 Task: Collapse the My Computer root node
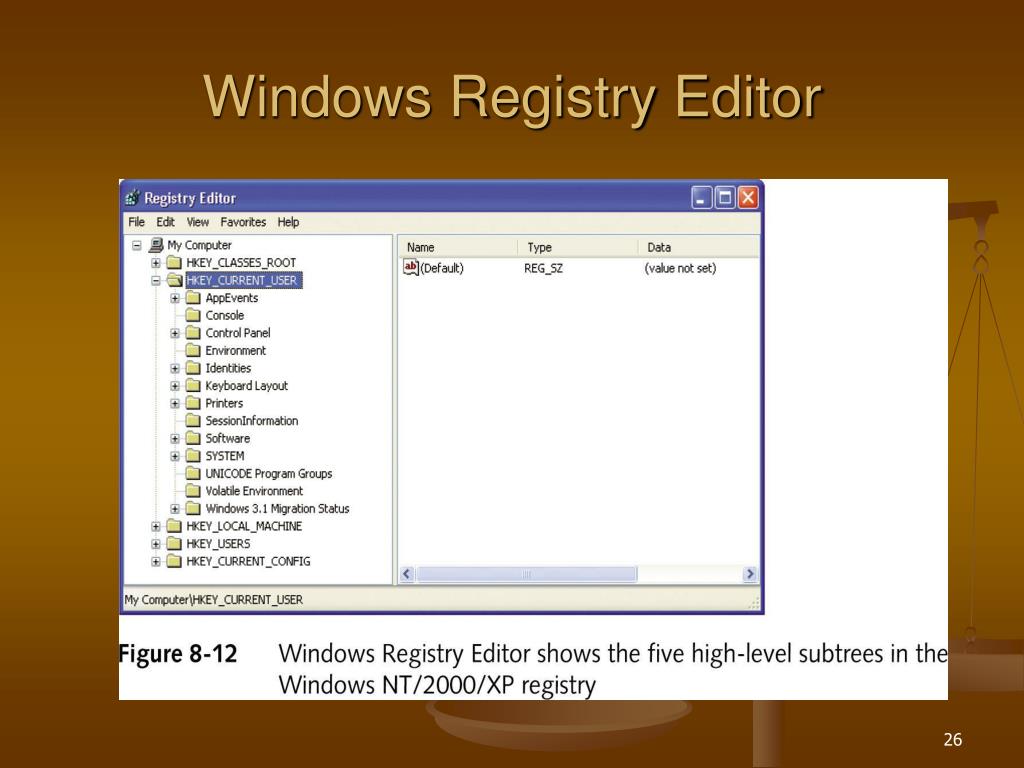[x=136, y=246]
